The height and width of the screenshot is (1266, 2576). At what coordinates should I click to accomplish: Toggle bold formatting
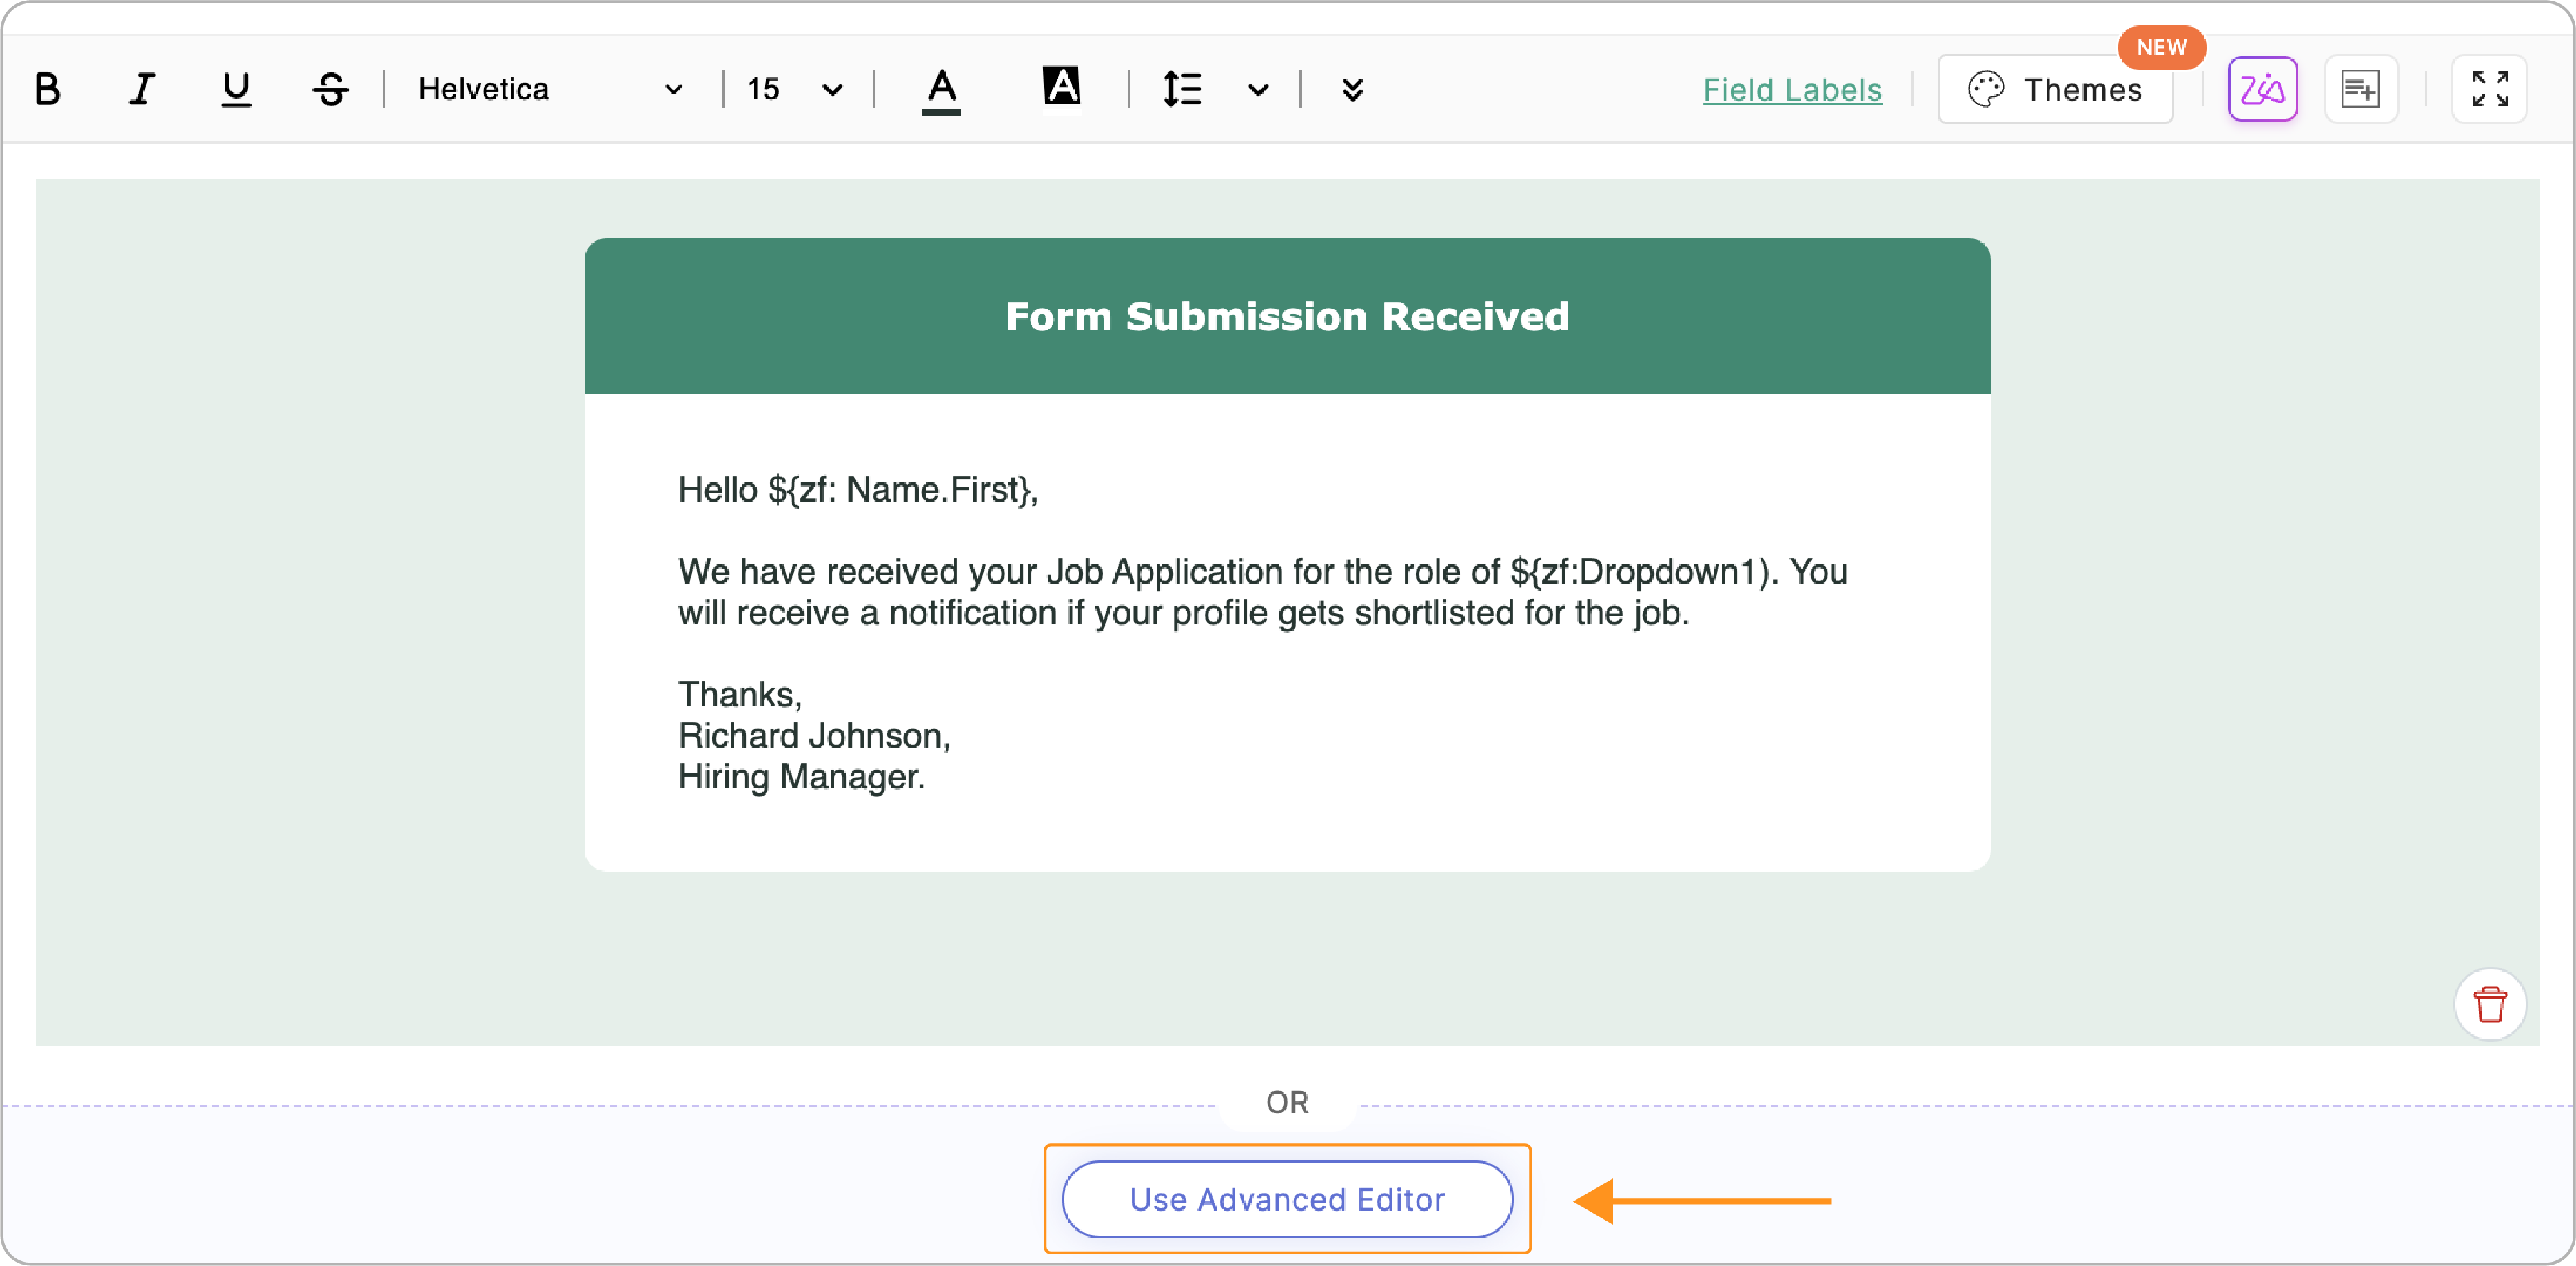pos(47,89)
